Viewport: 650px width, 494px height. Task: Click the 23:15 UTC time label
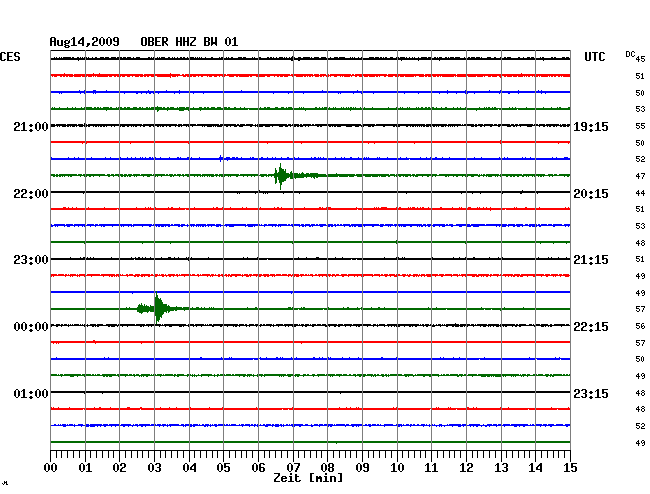[591, 393]
